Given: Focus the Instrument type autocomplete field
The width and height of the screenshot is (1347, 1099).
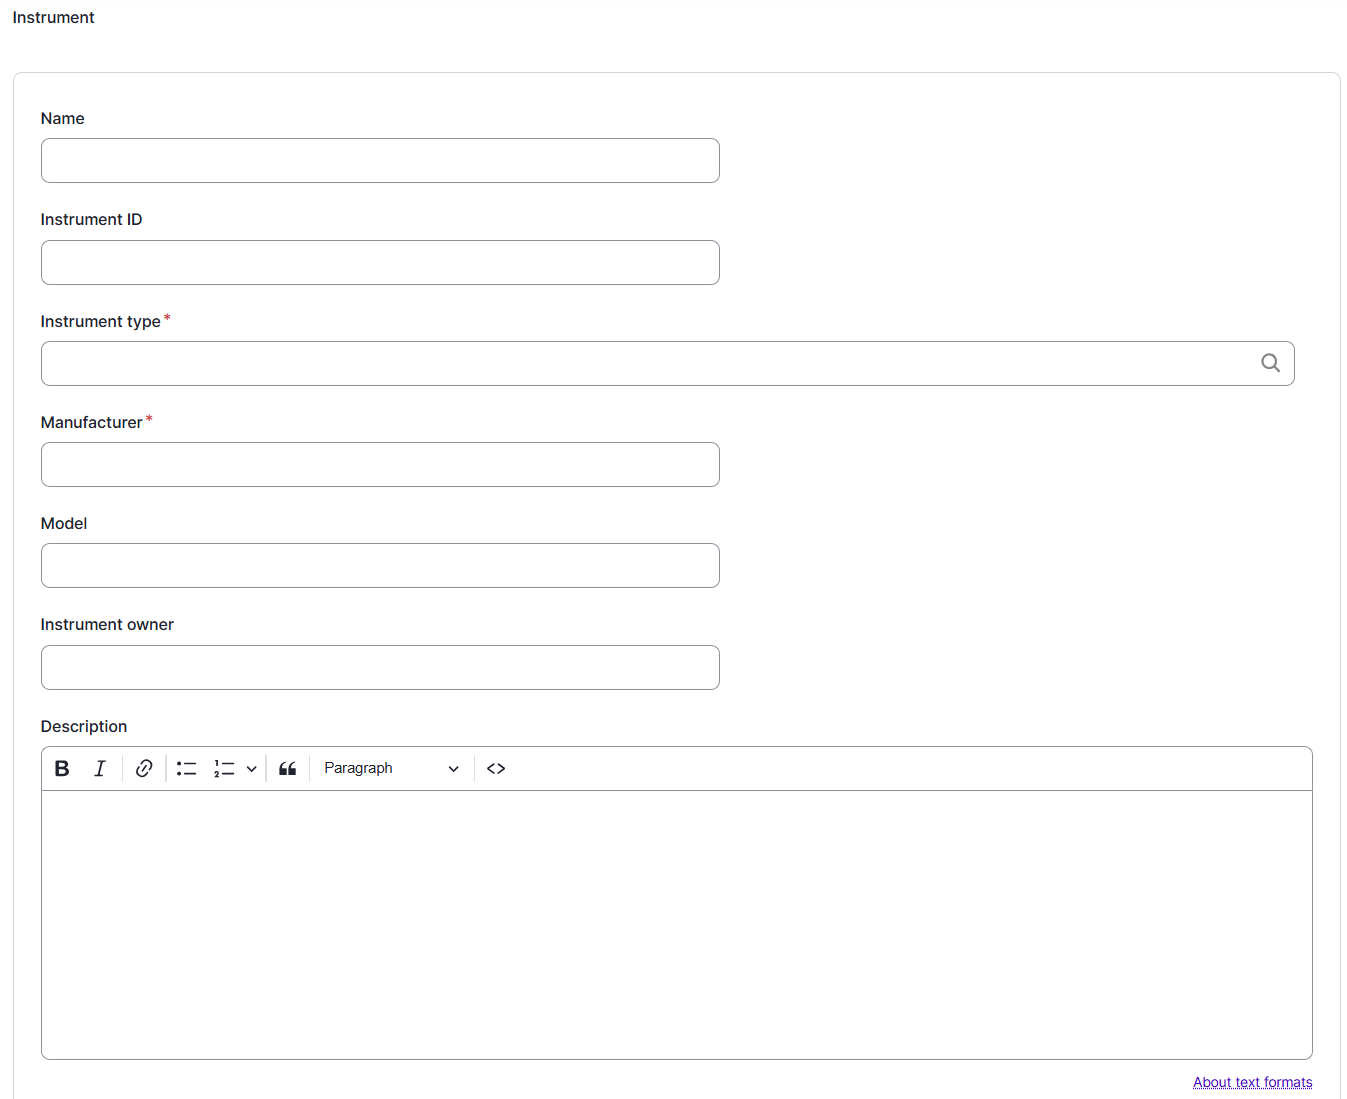Looking at the screenshot, I should coord(667,363).
